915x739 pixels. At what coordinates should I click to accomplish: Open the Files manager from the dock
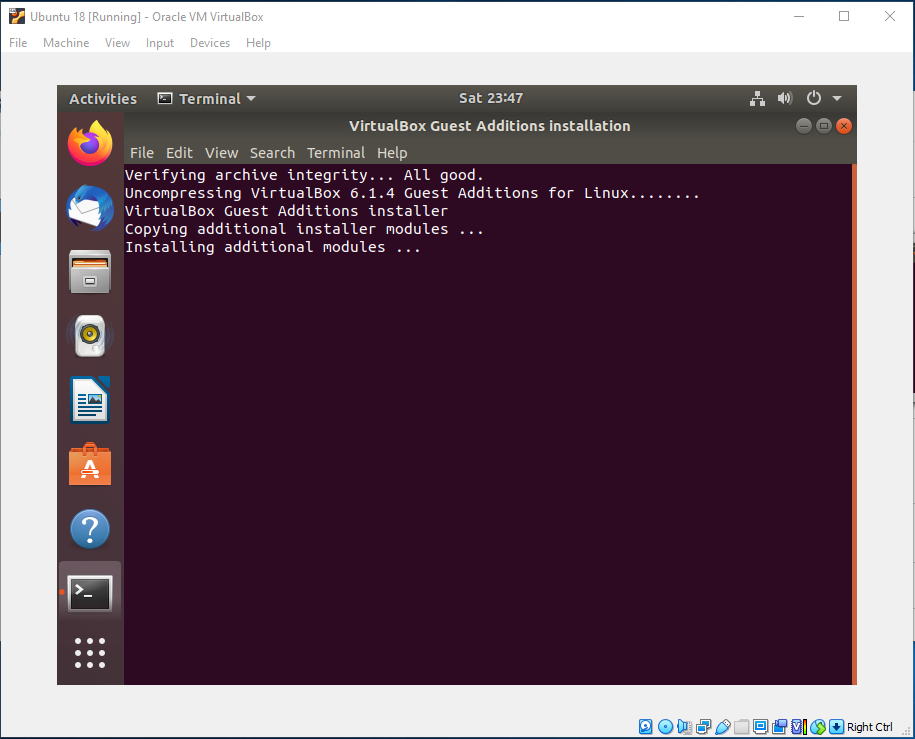(90, 272)
